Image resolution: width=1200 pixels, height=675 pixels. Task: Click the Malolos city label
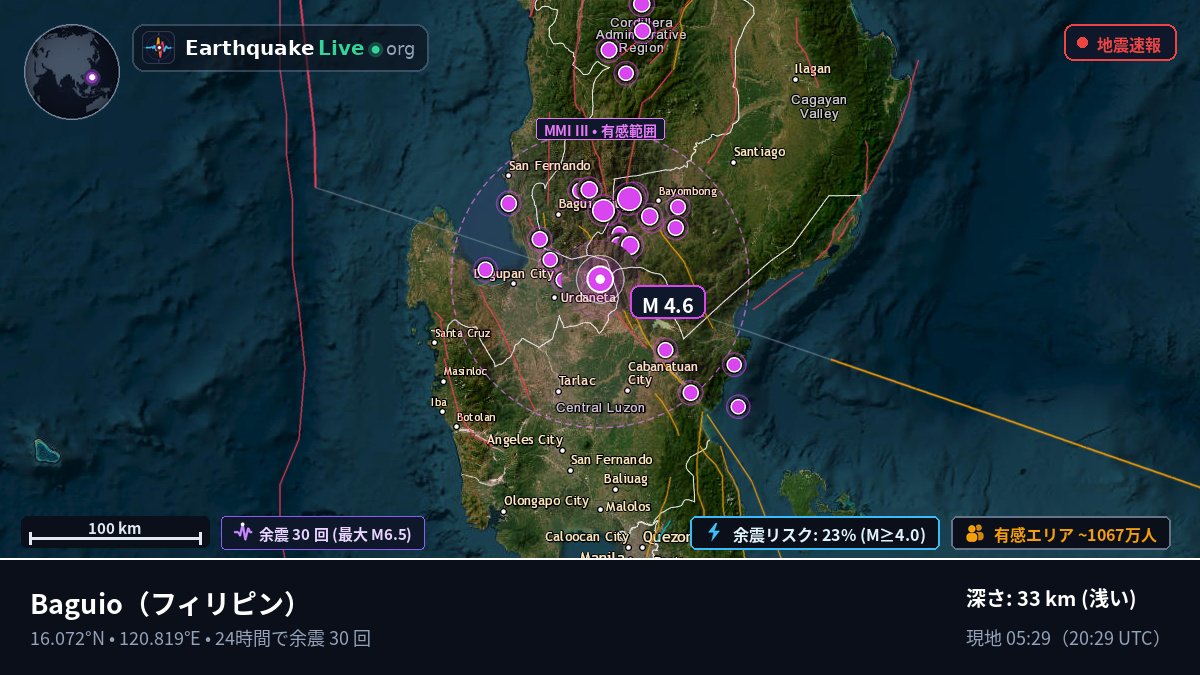628,507
